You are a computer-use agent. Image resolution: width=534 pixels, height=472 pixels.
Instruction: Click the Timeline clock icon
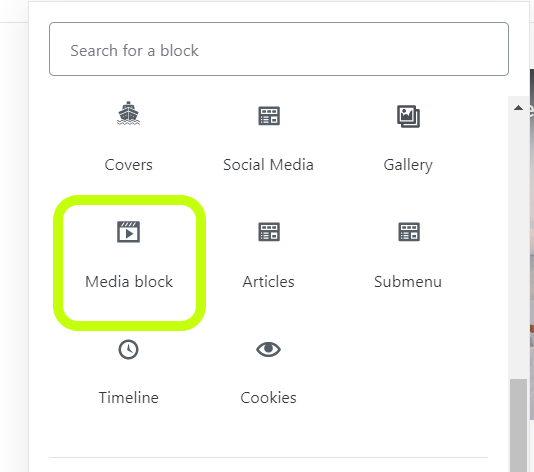click(128, 349)
